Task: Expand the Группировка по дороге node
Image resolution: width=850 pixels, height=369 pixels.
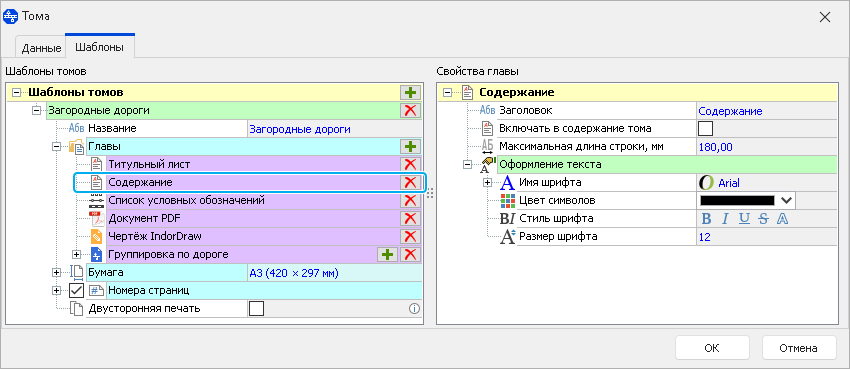Action: (76, 254)
